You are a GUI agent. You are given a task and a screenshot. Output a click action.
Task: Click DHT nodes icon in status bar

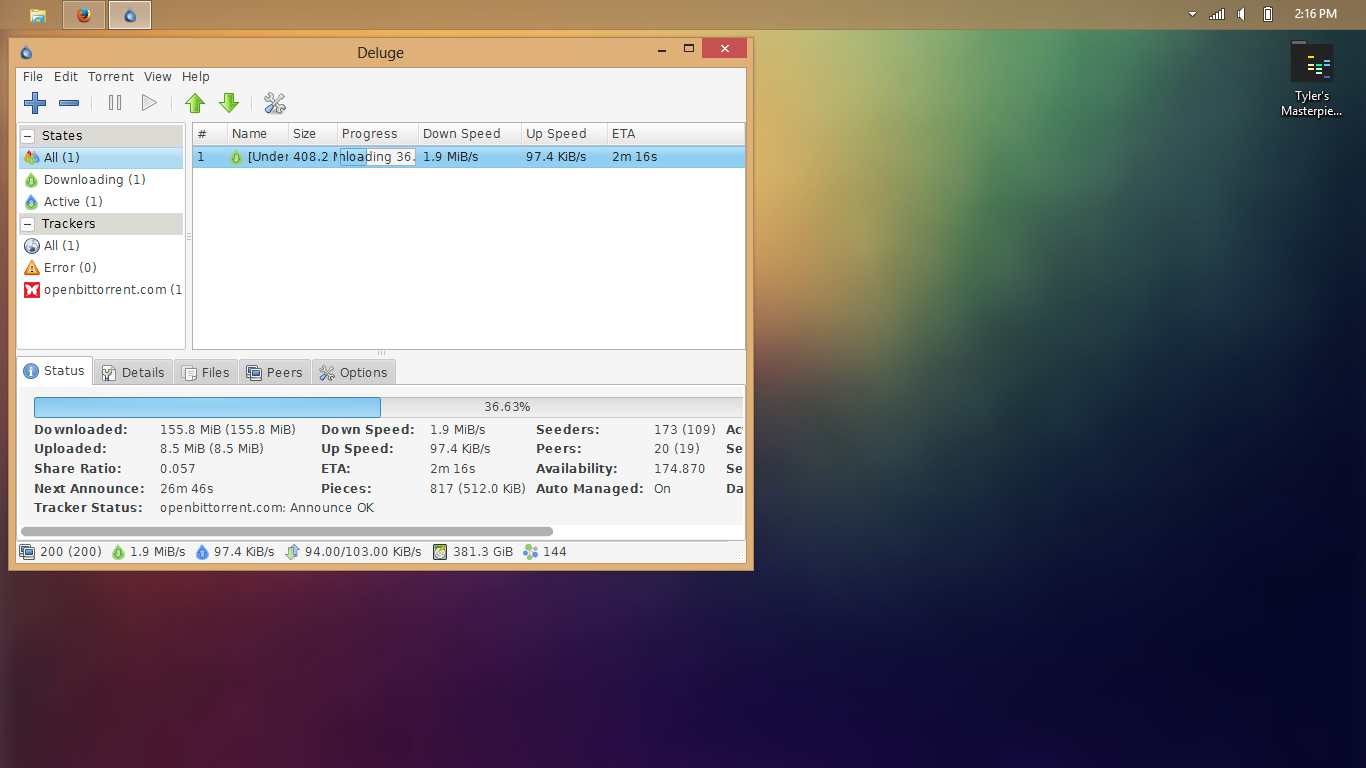530,552
